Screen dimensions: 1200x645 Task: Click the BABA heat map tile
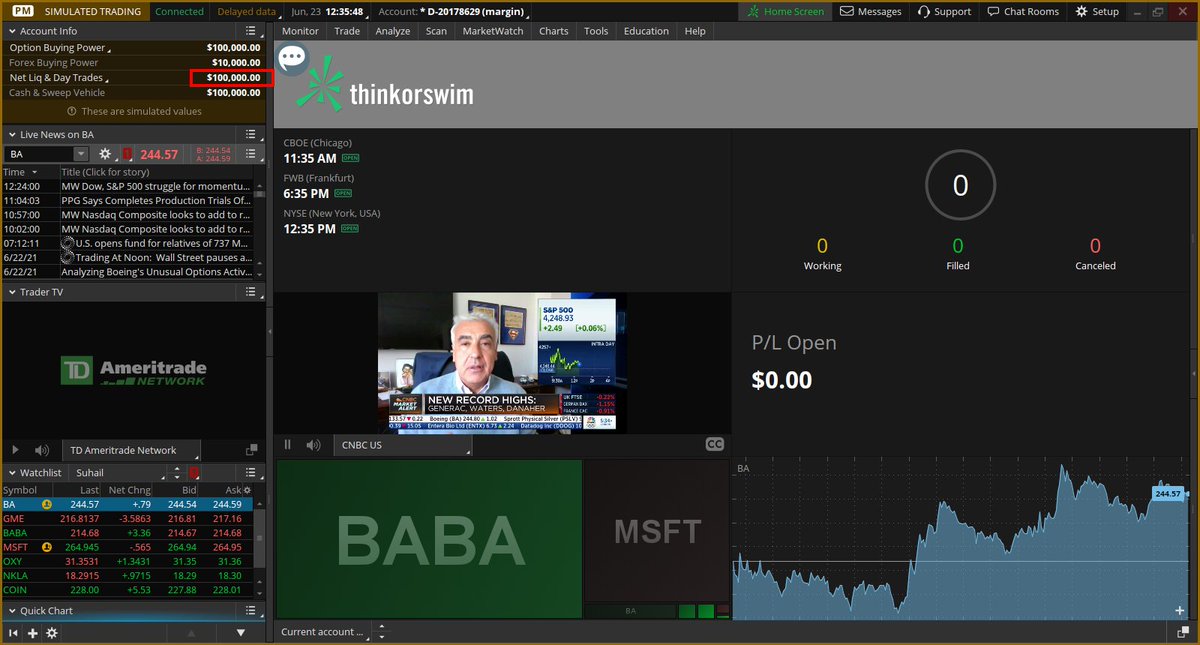coord(430,539)
